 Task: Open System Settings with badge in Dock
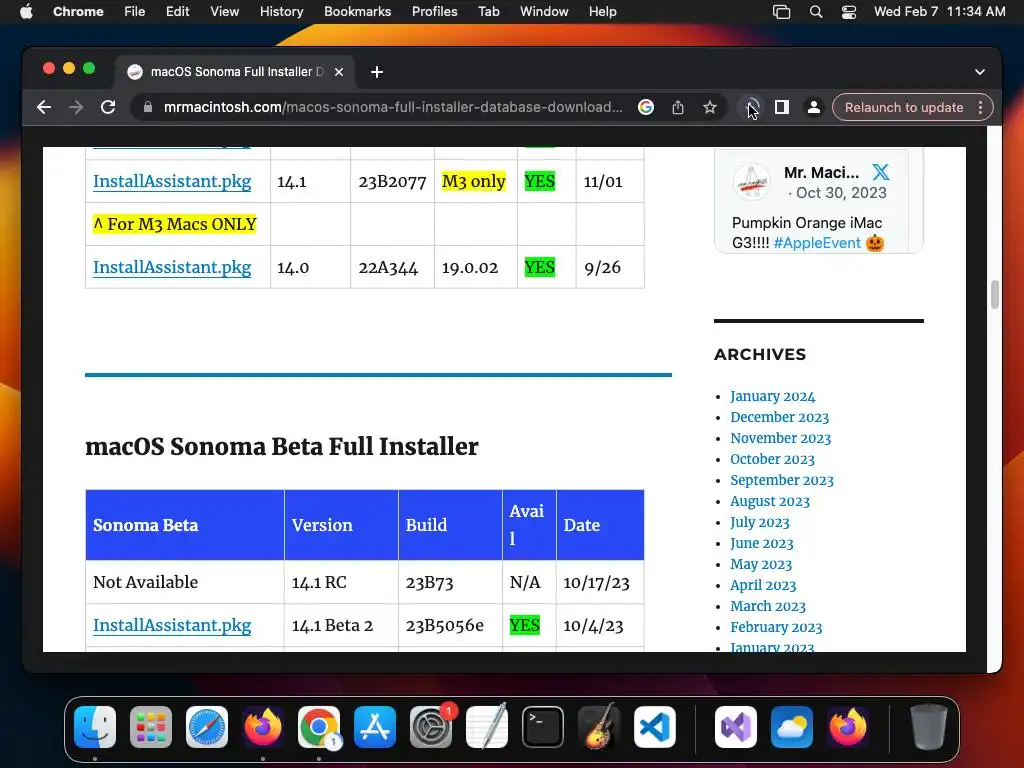point(431,727)
